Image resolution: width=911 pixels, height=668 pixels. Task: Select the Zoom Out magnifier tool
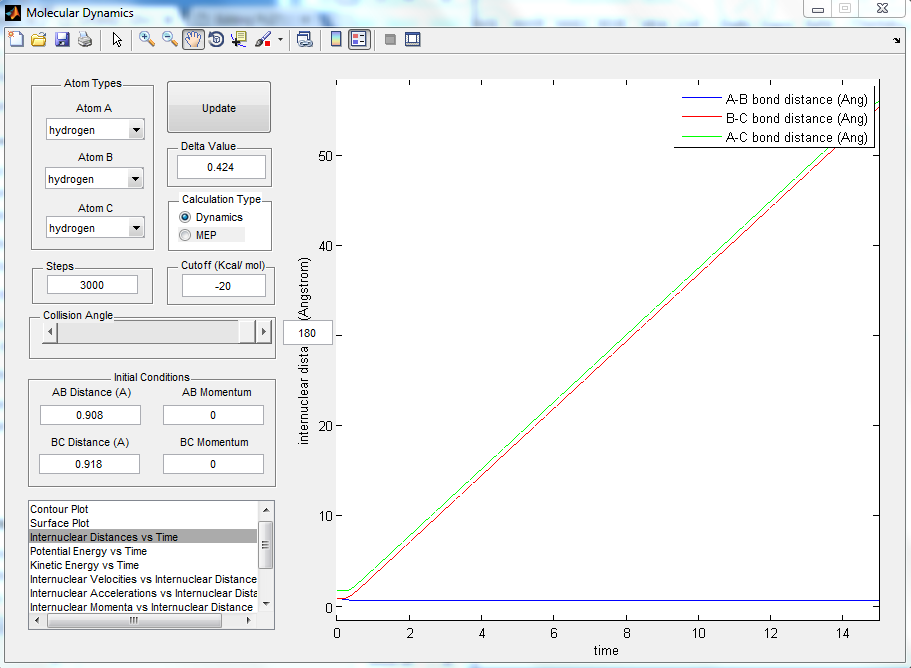point(170,40)
